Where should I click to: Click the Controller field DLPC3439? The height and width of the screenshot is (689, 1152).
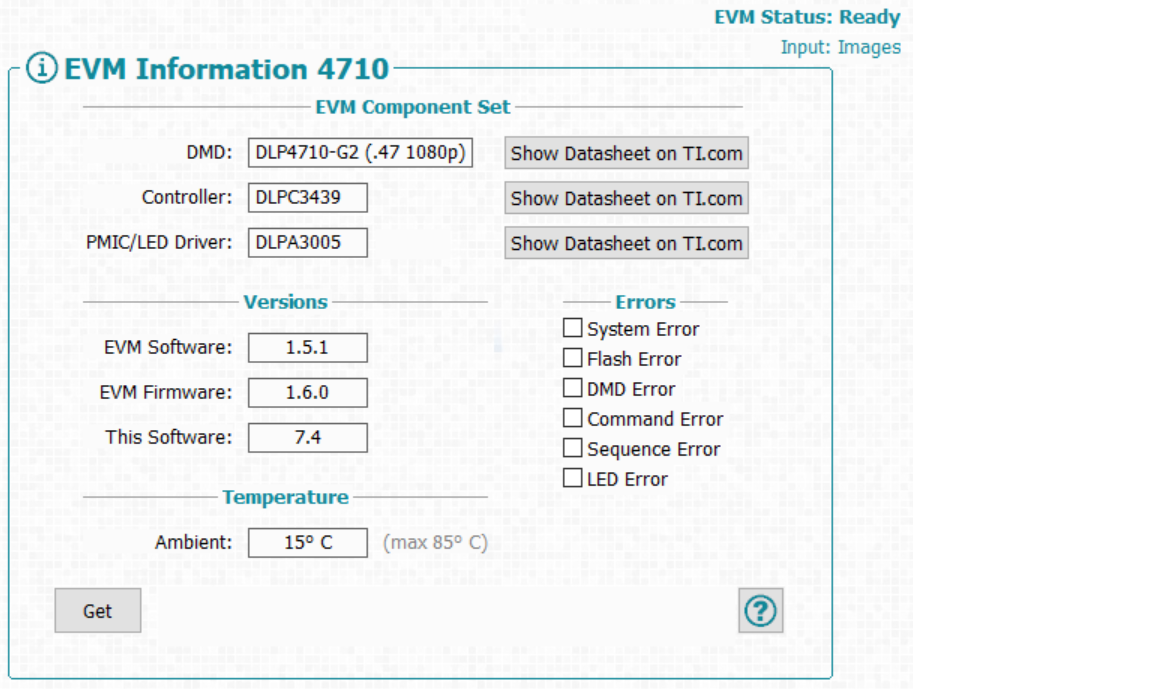coord(308,198)
